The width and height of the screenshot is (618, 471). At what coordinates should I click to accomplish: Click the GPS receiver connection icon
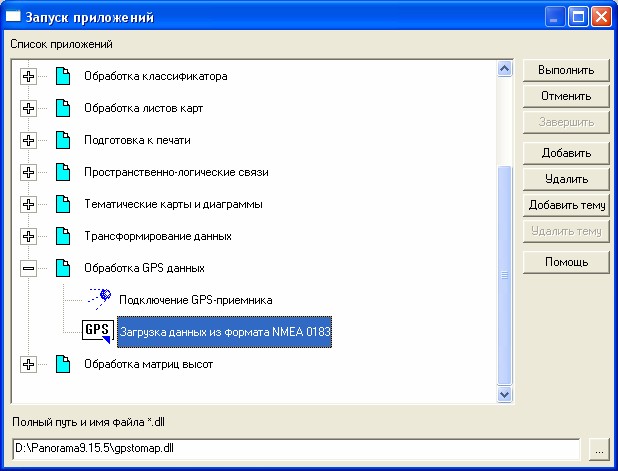97,299
